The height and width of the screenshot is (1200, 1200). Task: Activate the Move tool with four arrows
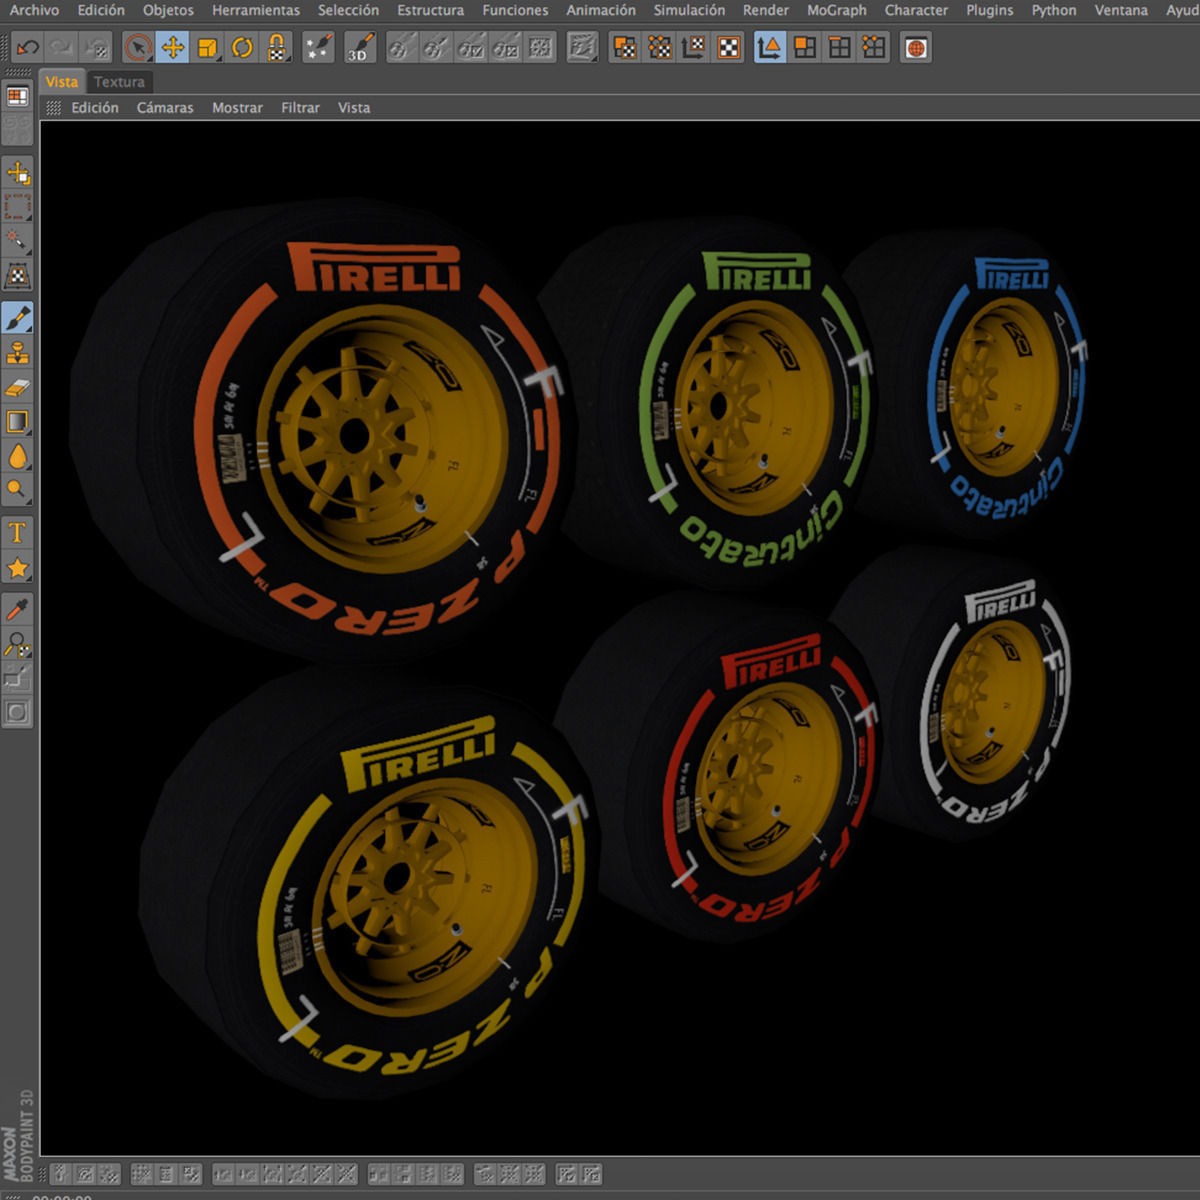[x=172, y=47]
